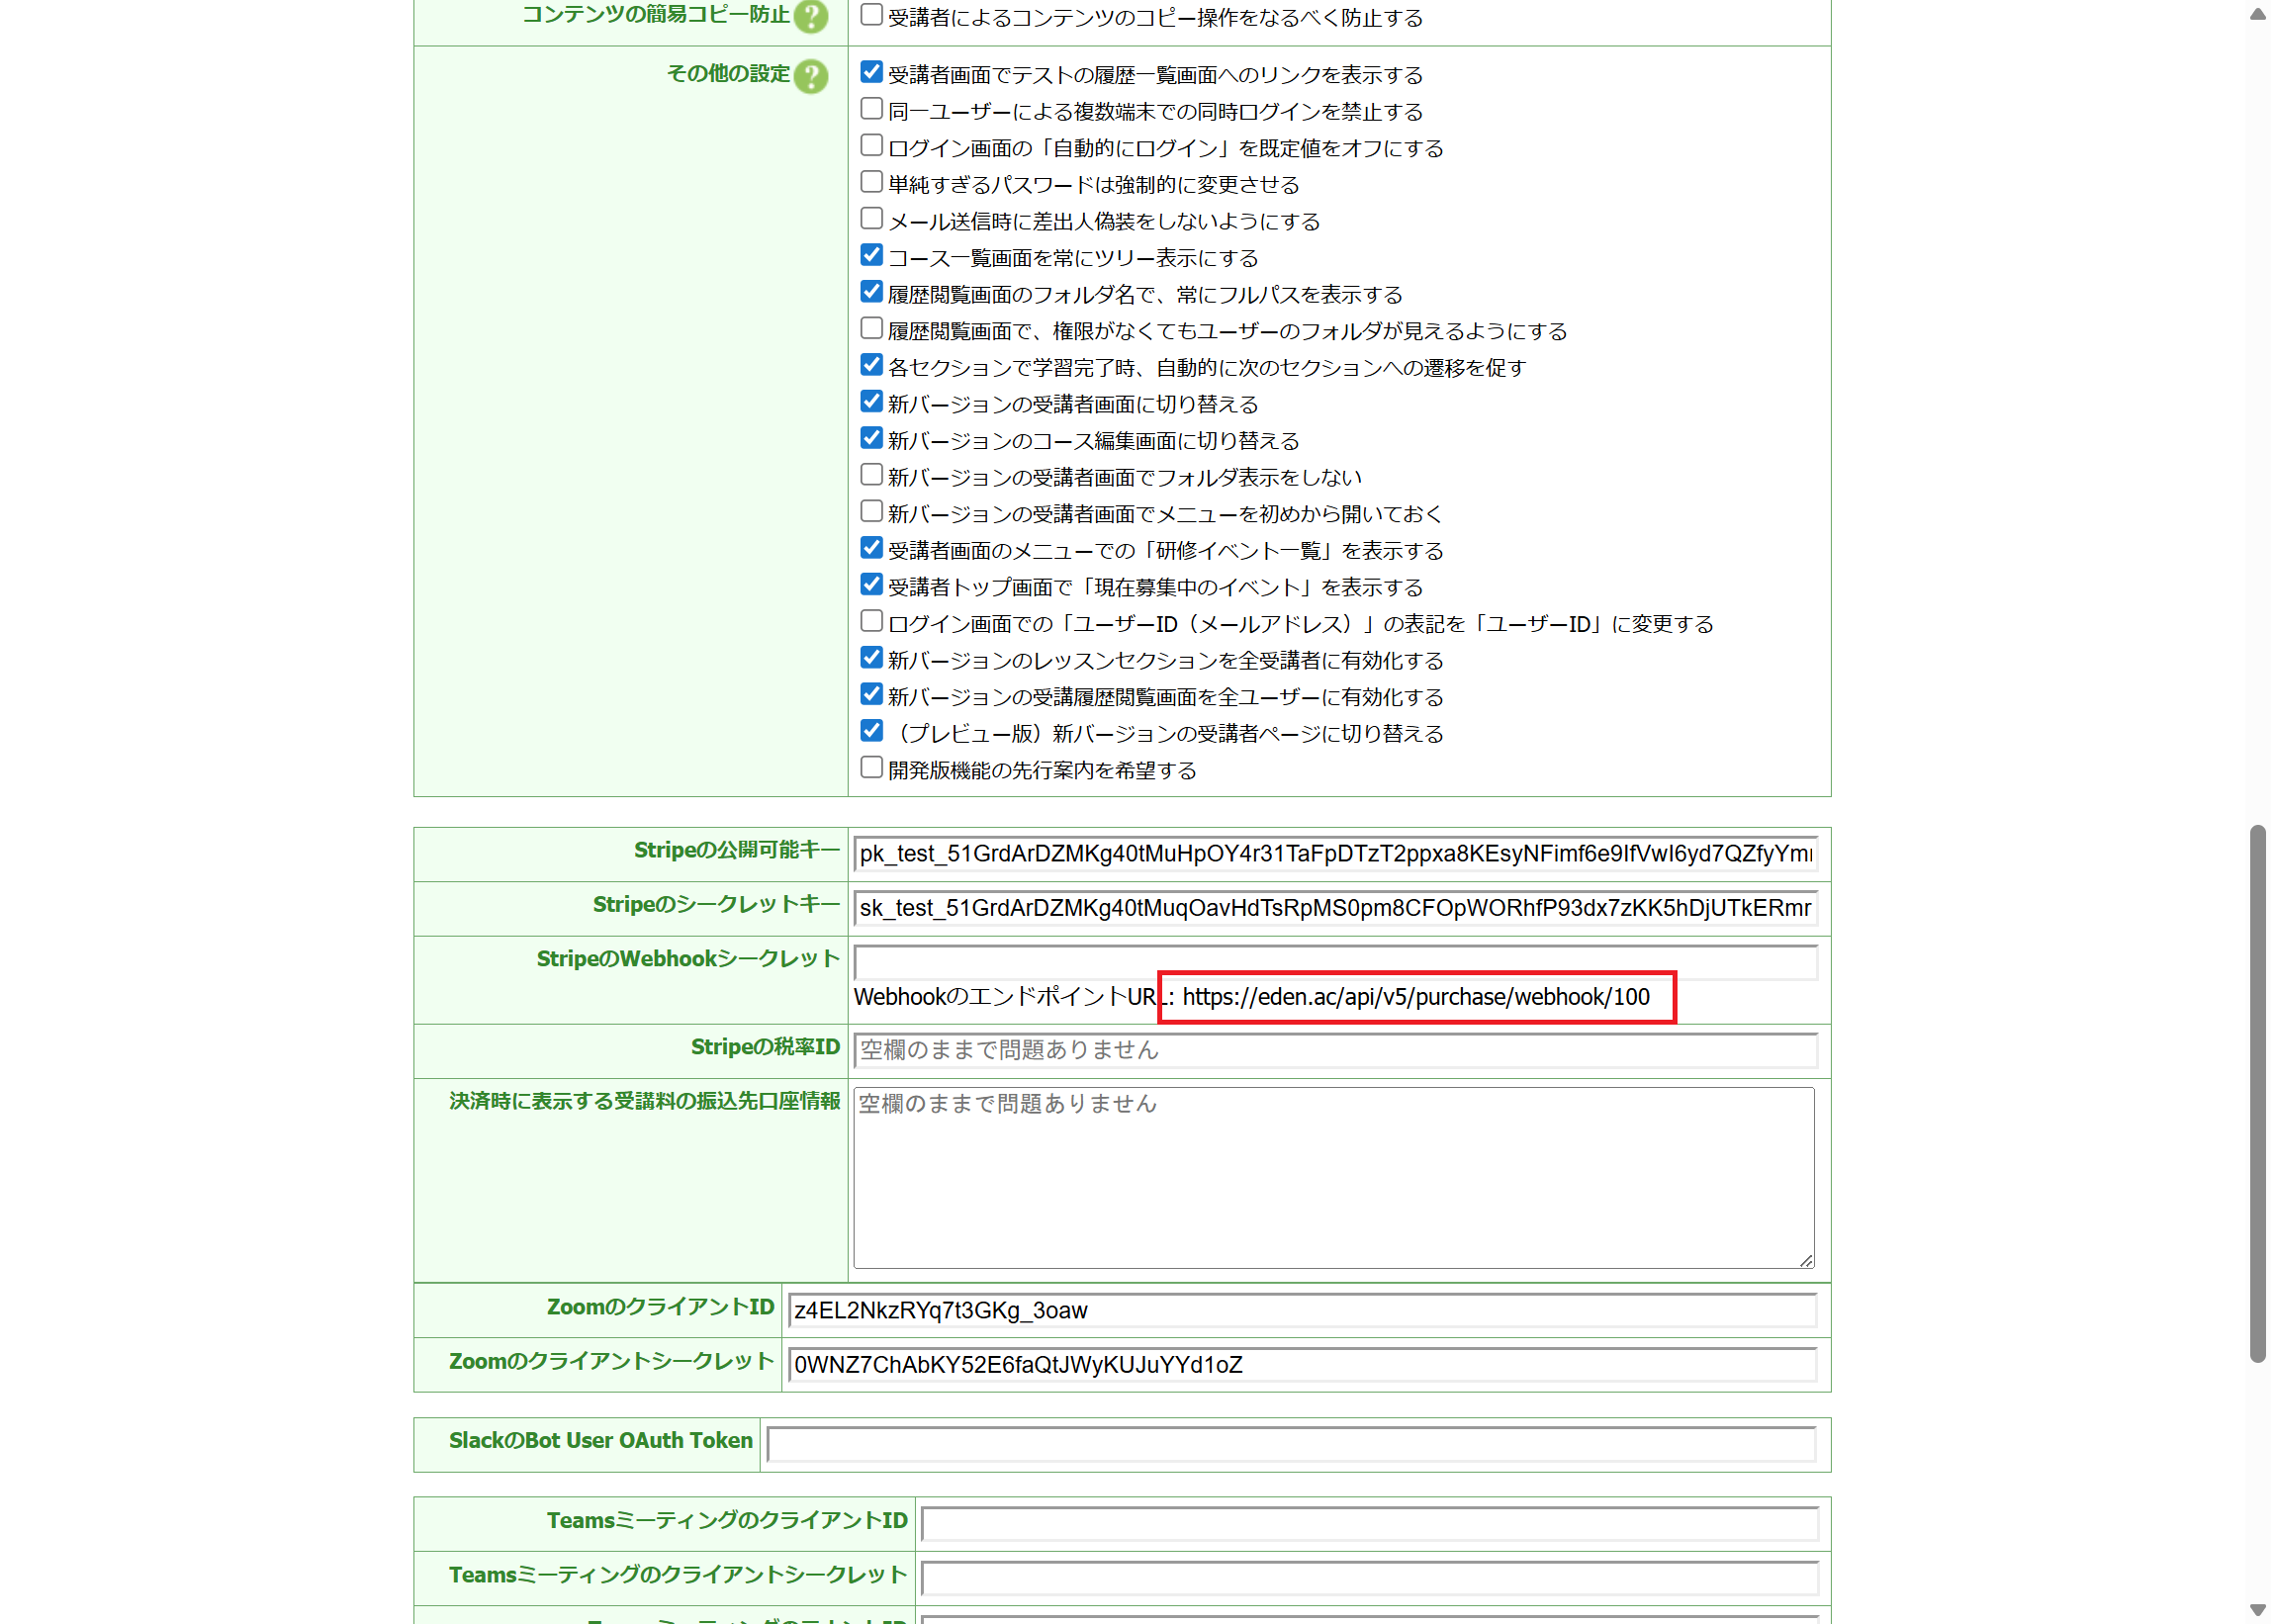Screen dimensions: 2271x1624
Task: Click Teamsミーティングのクライアントシークレット field
Action: pos(1369,1579)
